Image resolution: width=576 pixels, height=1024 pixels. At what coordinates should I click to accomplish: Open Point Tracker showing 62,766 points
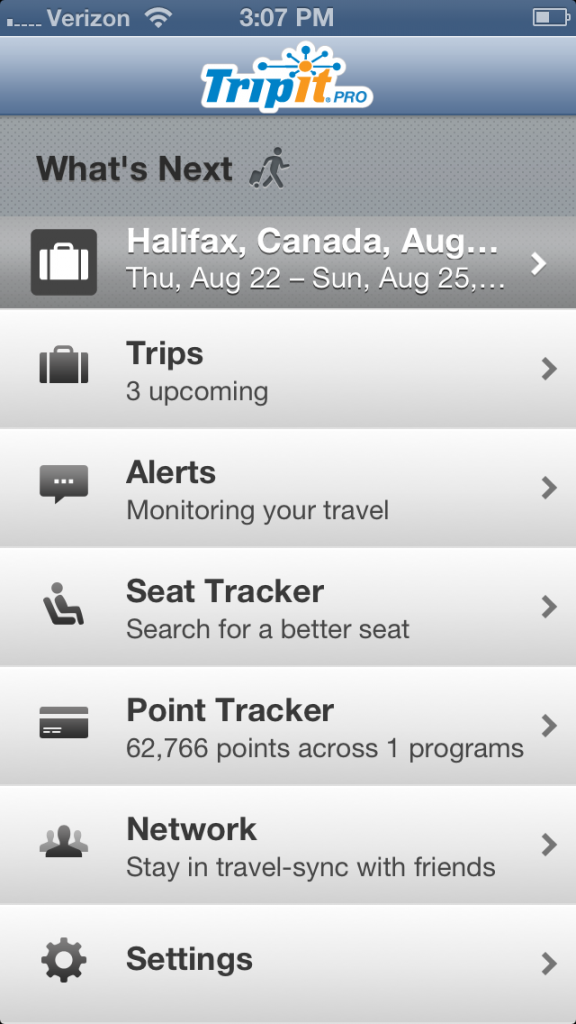288,724
